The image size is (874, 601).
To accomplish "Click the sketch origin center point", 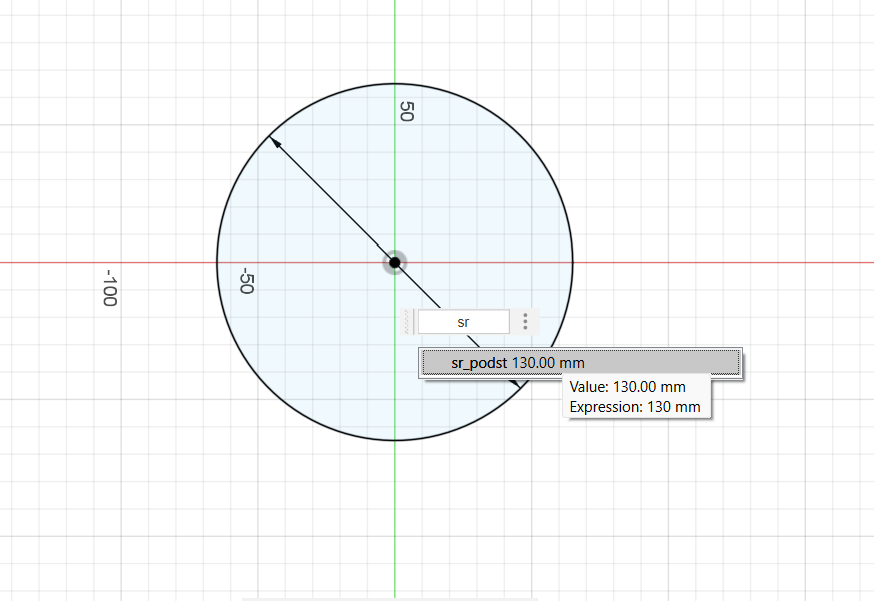I will [395, 262].
